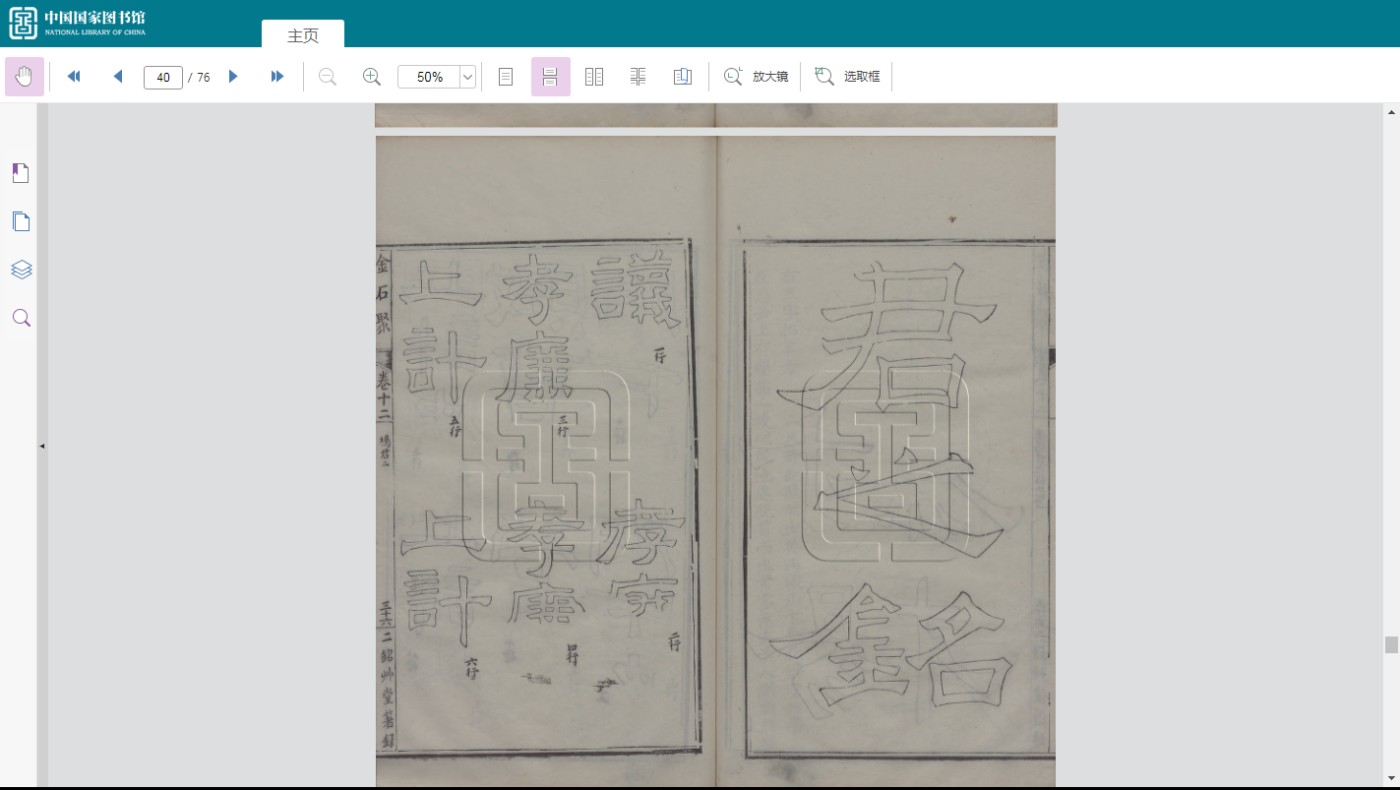Image resolution: width=1400 pixels, height=790 pixels.
Task: Collapse the left sidebar with arrow
Action: [x=42, y=446]
